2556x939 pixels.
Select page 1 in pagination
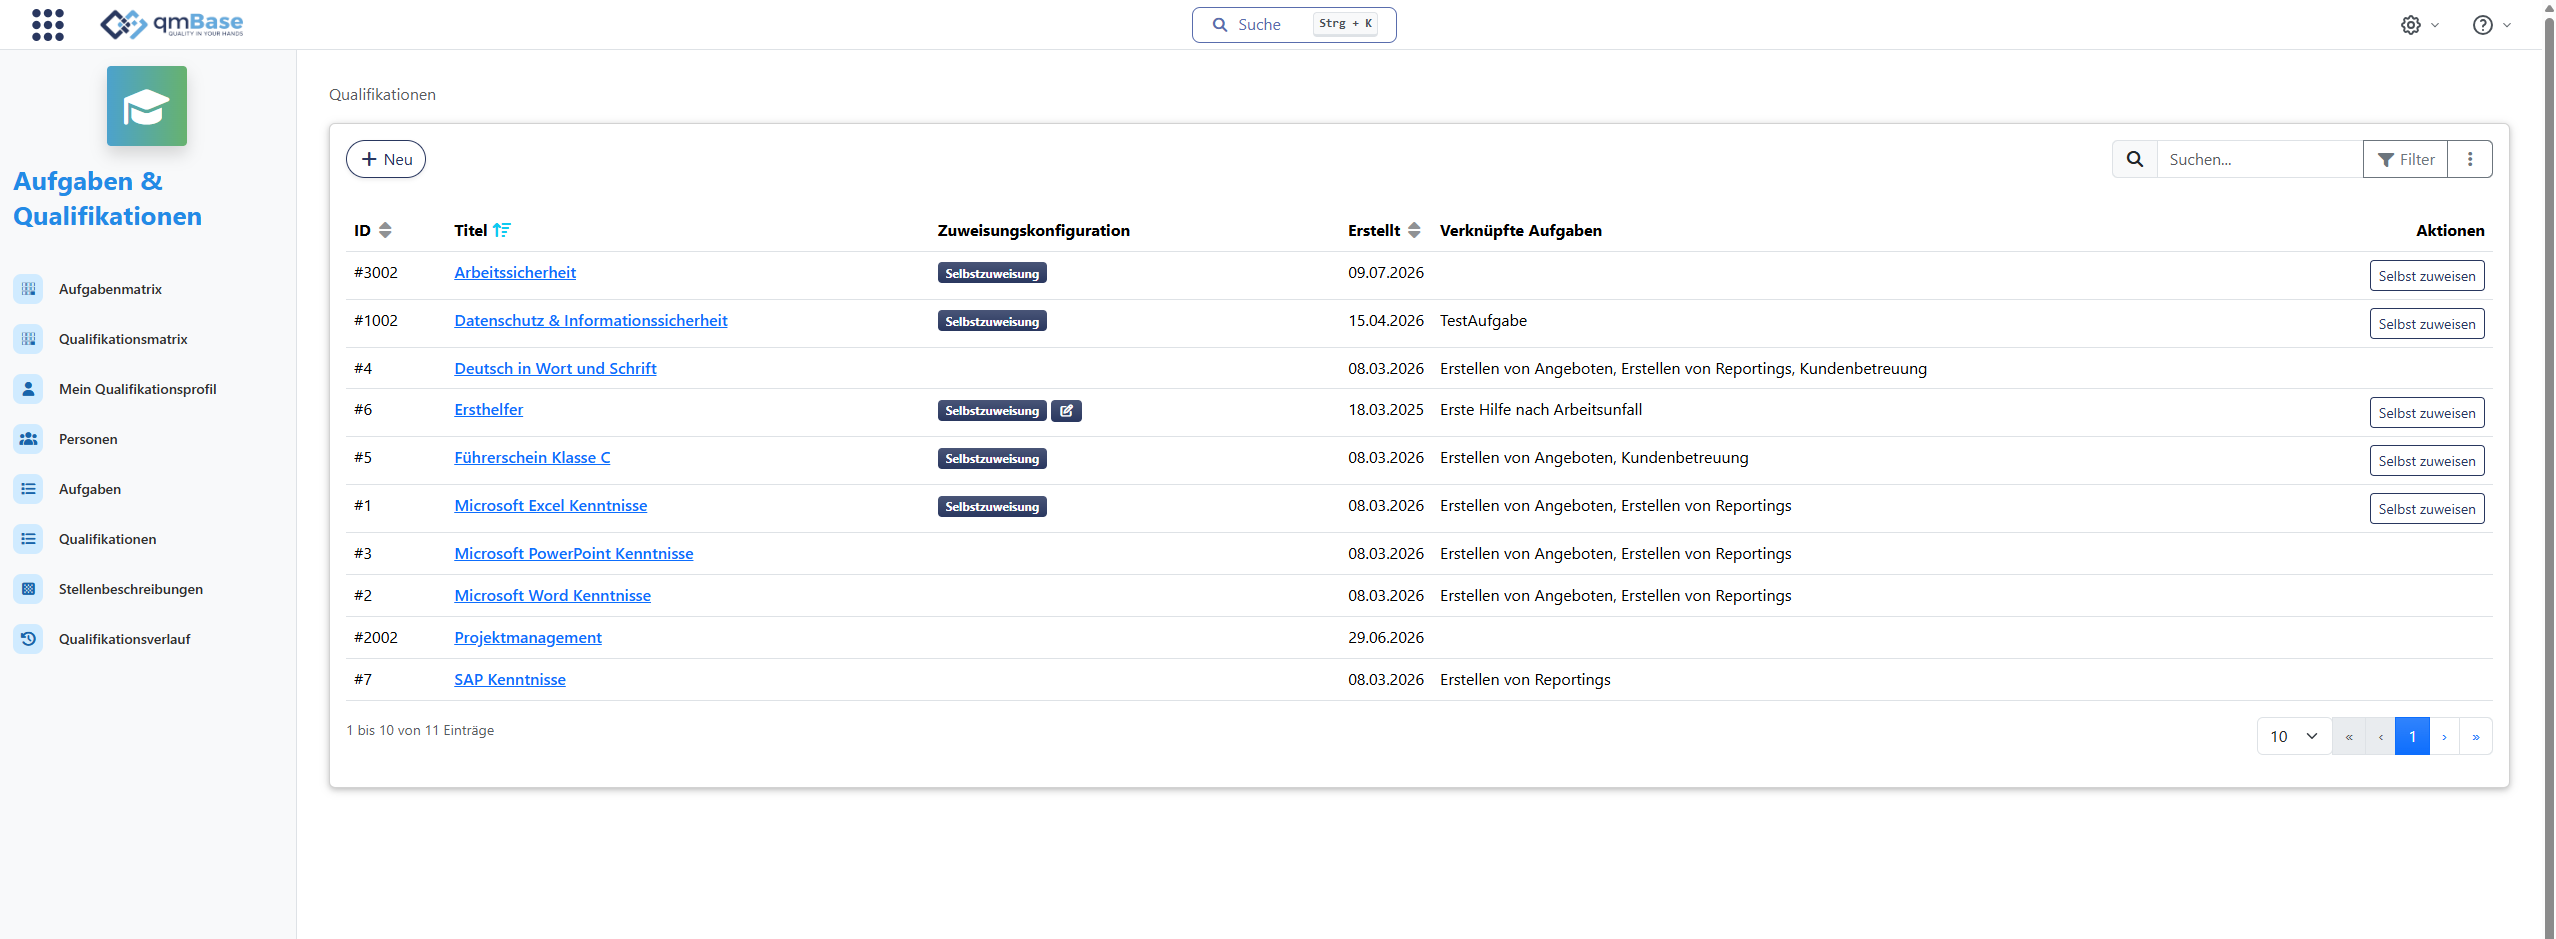(x=2412, y=736)
